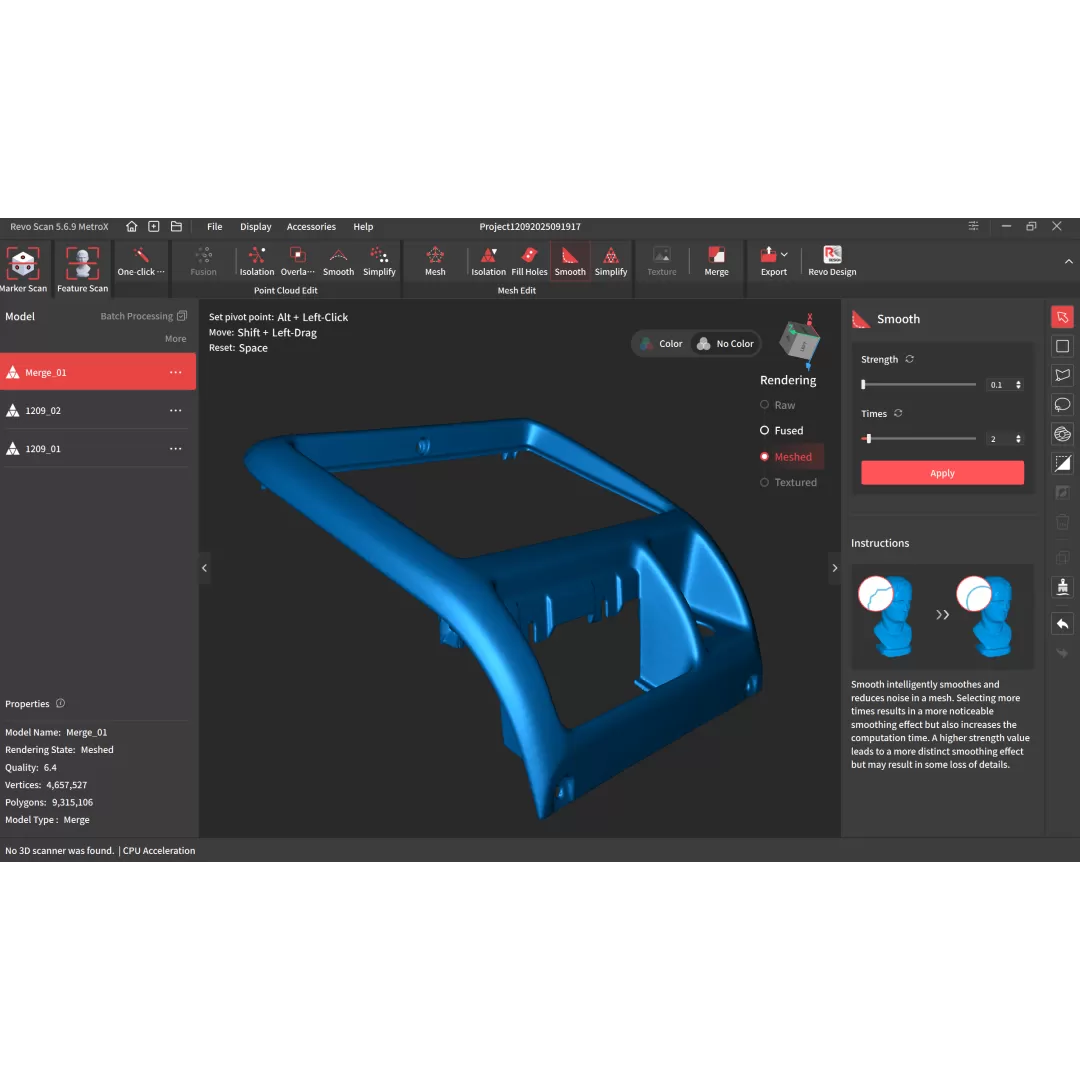The height and width of the screenshot is (1080, 1080).
Task: Select the Fused rendering option
Action: pyautogui.click(x=788, y=431)
